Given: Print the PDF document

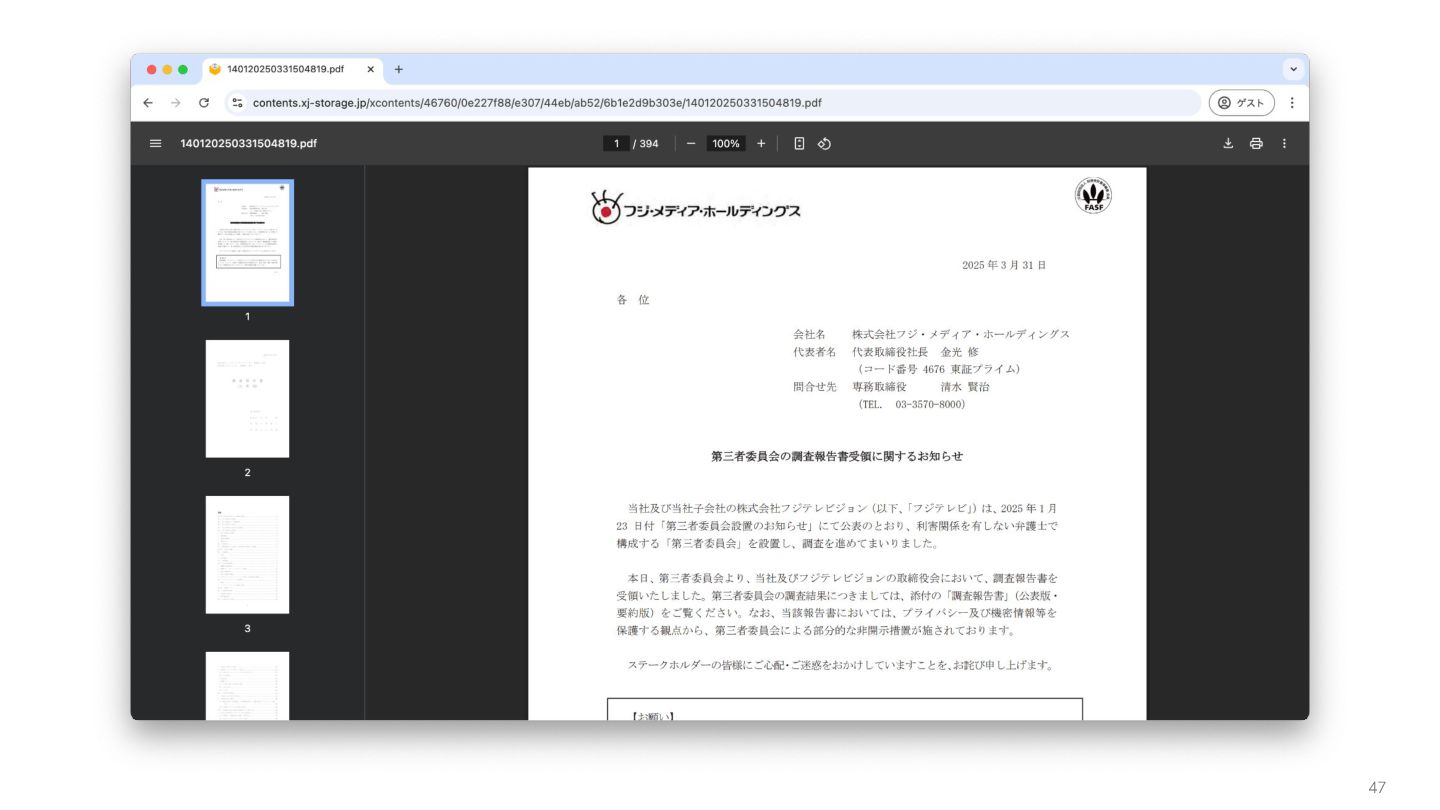Looking at the screenshot, I should [x=1256, y=143].
